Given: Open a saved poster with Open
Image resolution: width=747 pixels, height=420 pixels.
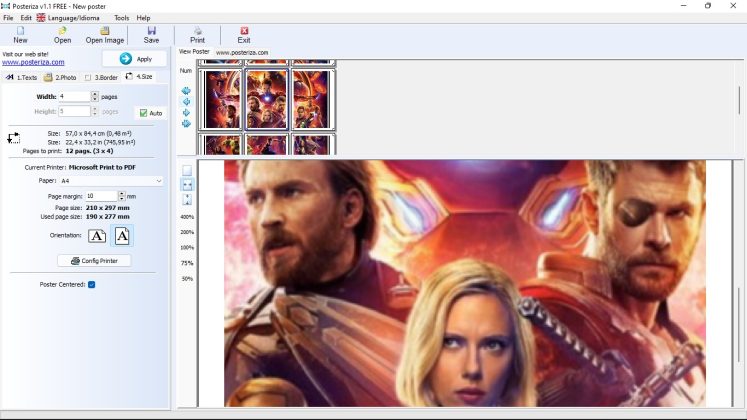Looking at the screenshot, I should pyautogui.click(x=62, y=35).
